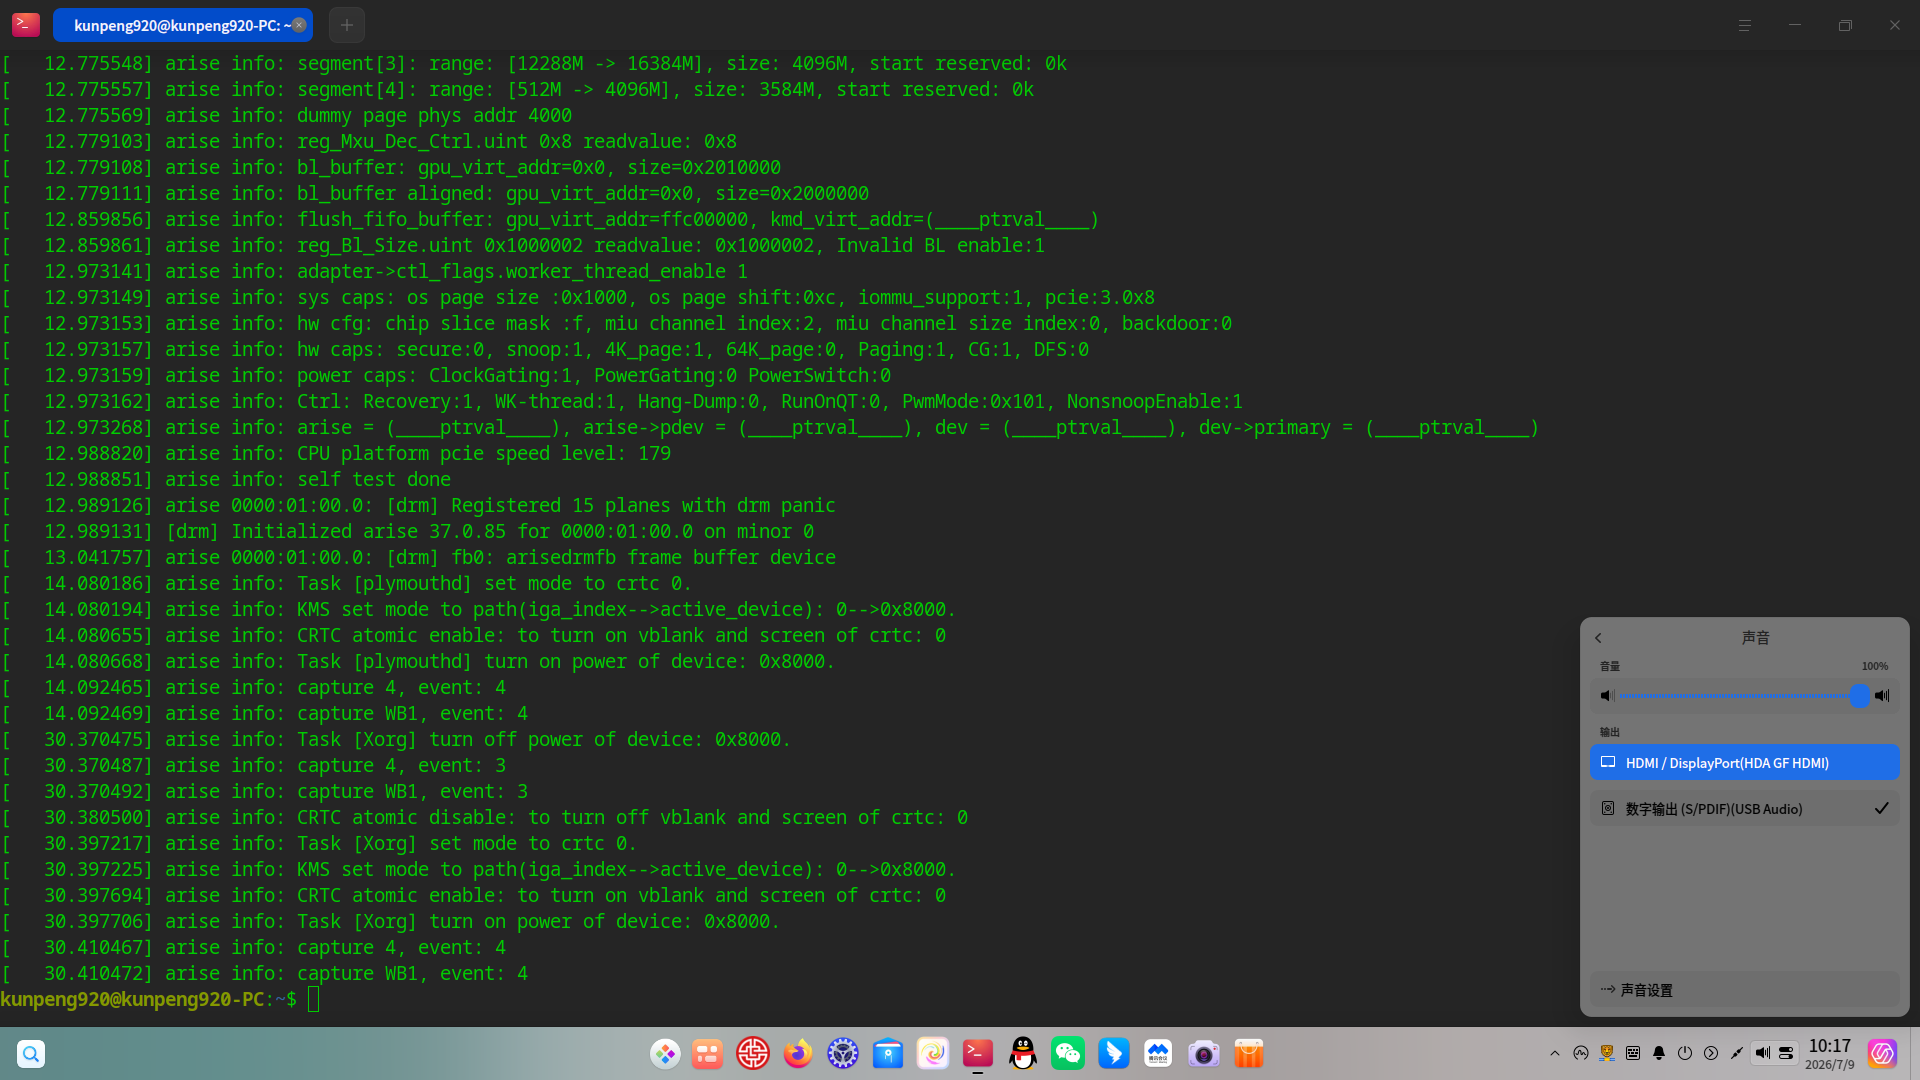Open the terminal's hamburger menu
This screenshot has height=1080, width=1920.
point(1744,26)
